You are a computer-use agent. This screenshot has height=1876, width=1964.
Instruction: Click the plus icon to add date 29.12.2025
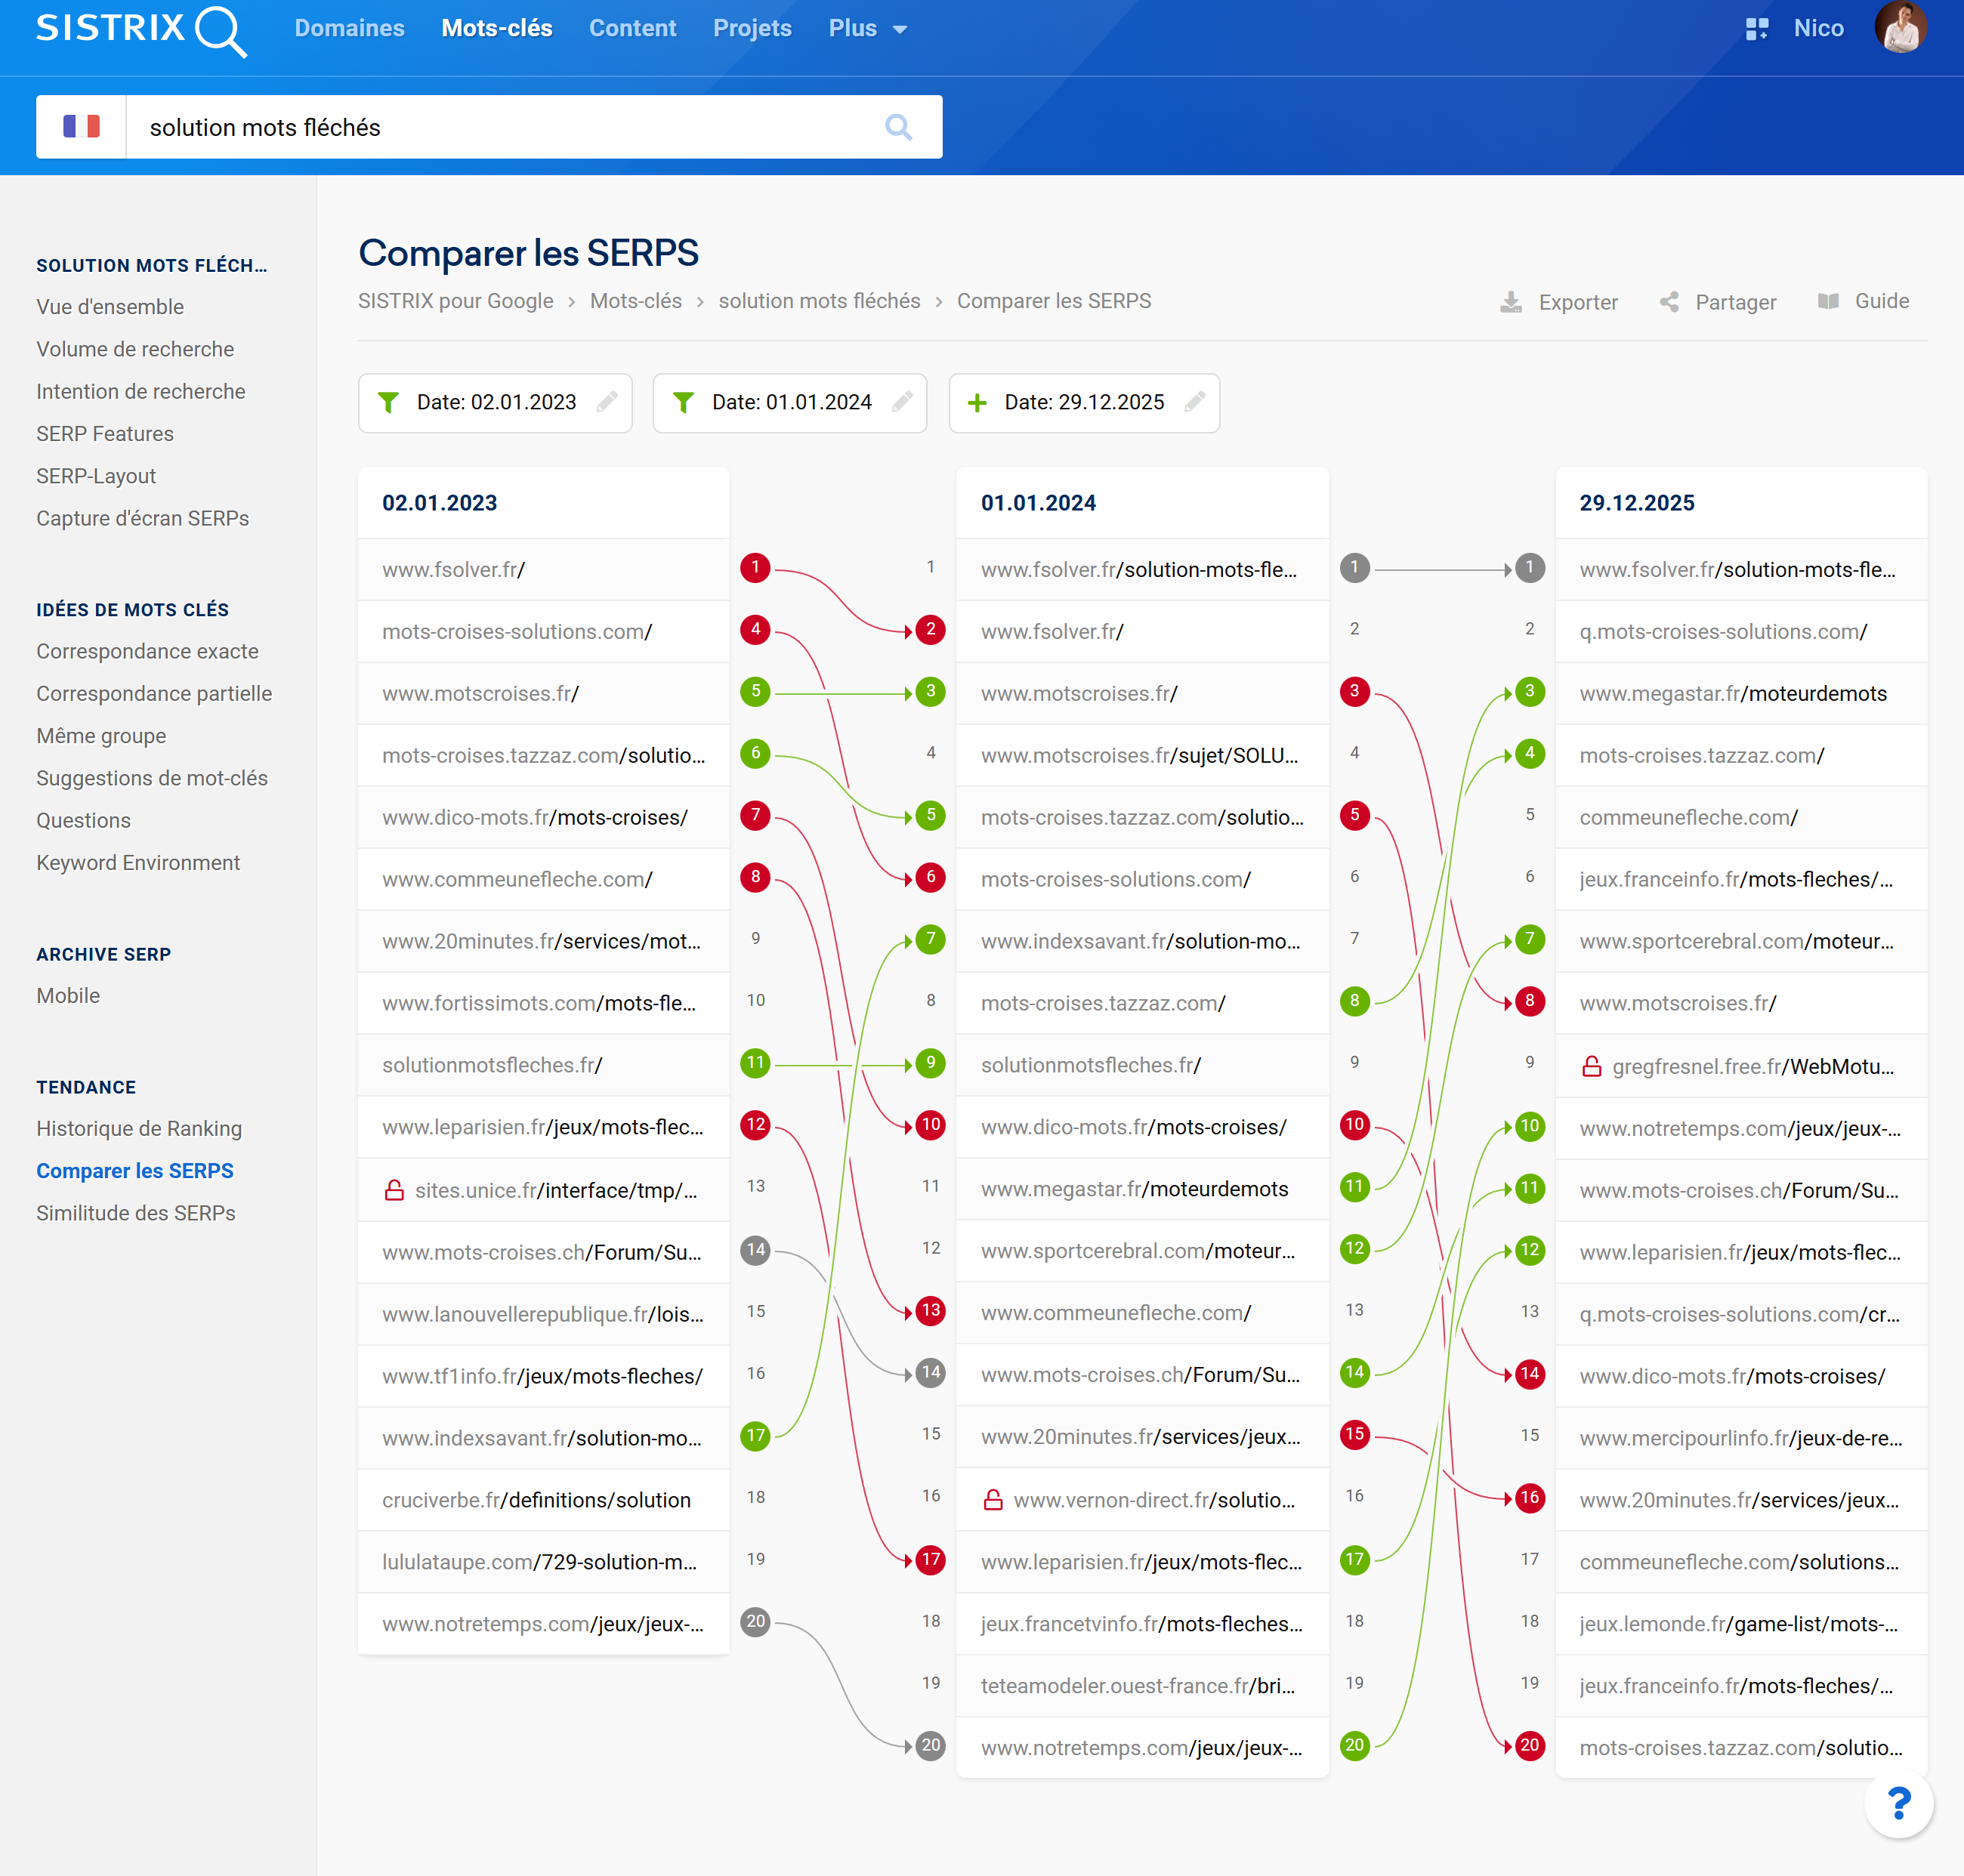[975, 403]
